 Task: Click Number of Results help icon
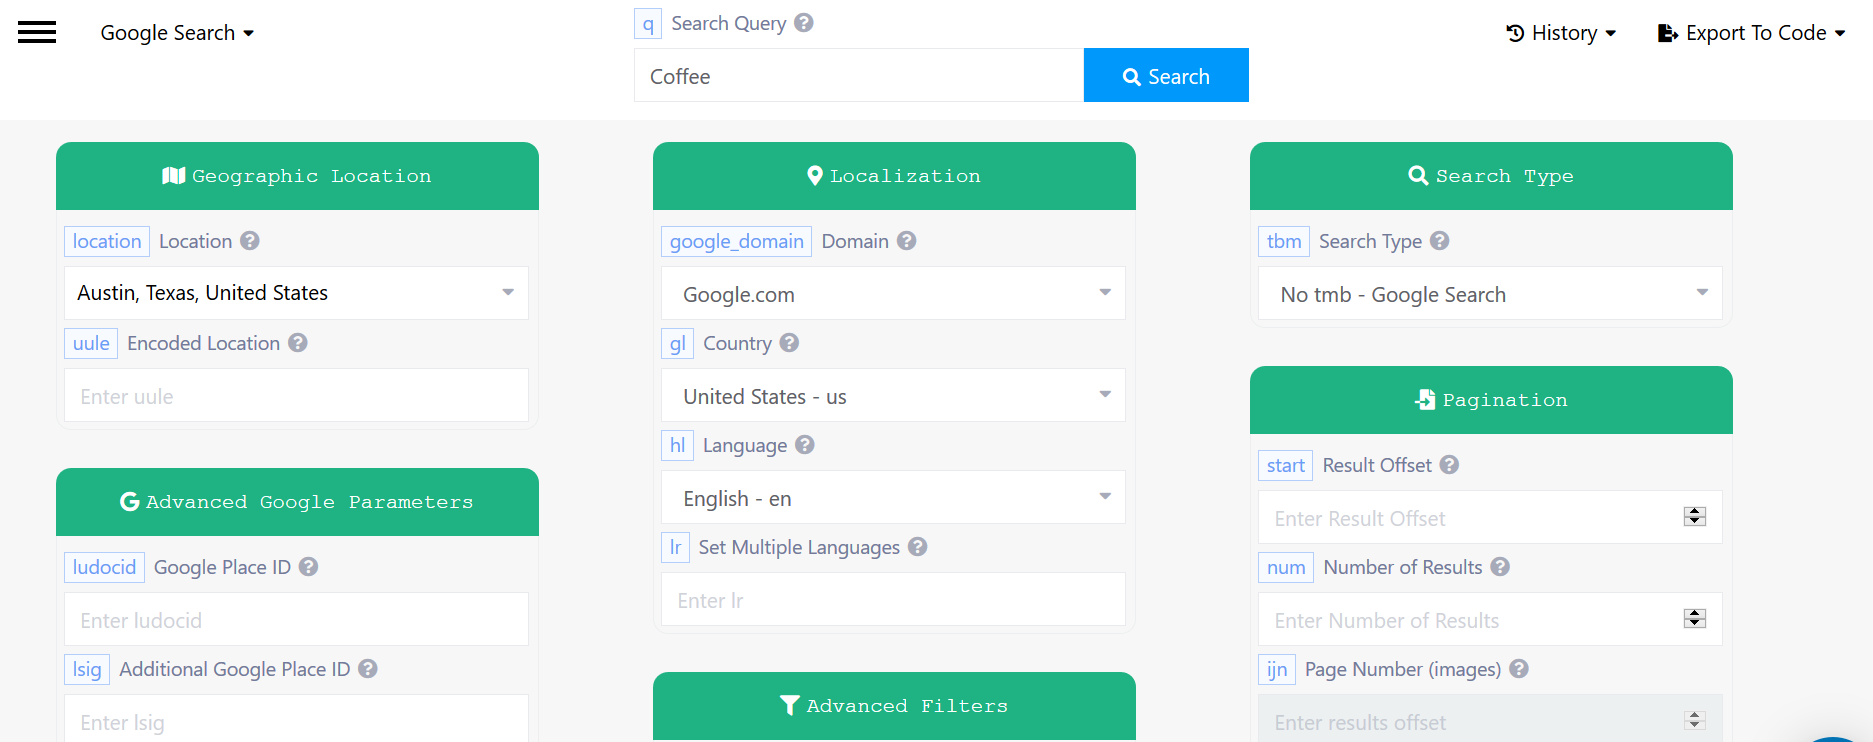pos(1500,567)
